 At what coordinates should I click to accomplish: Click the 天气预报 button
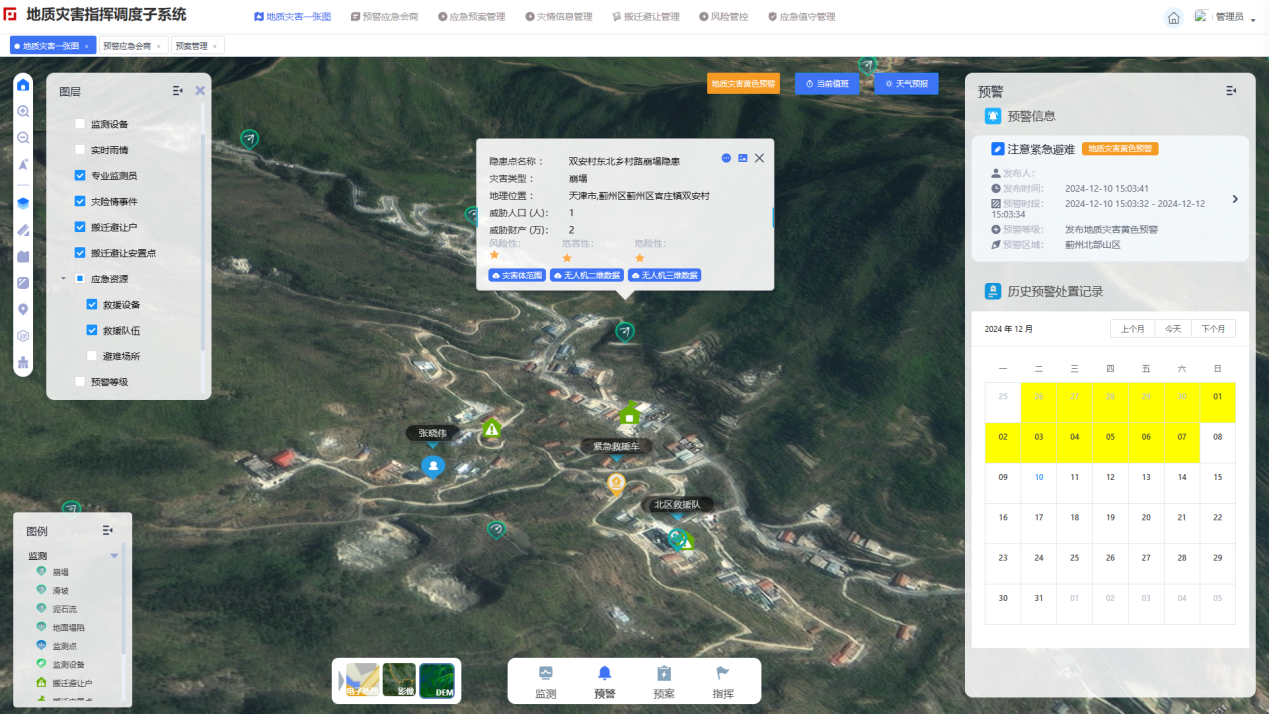906,84
